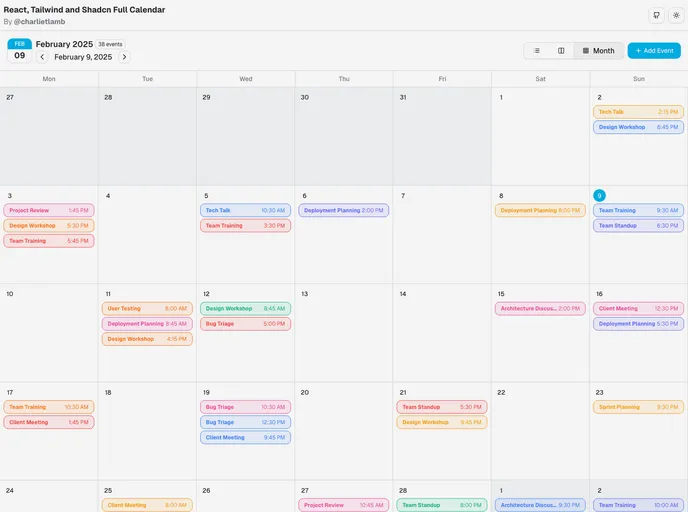Open User Testing event on the 11th
The width and height of the screenshot is (688, 512).
click(x=147, y=309)
